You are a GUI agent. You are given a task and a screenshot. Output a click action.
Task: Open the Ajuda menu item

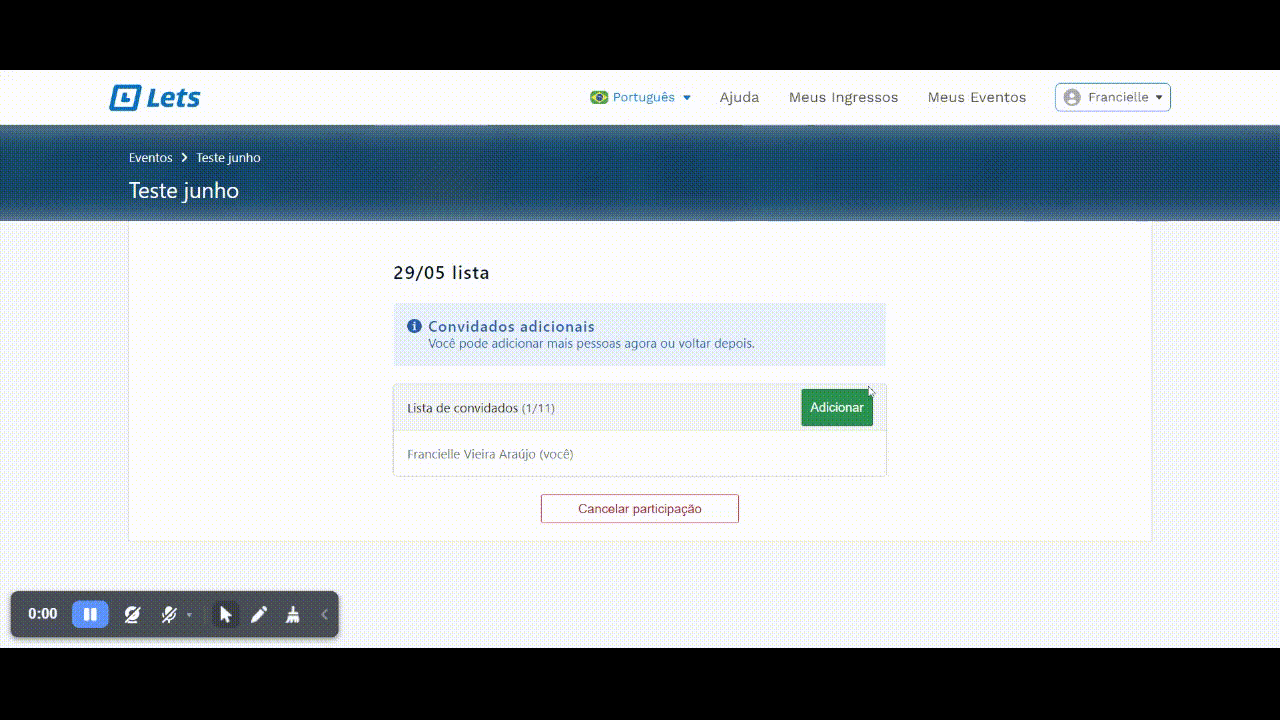coord(739,97)
